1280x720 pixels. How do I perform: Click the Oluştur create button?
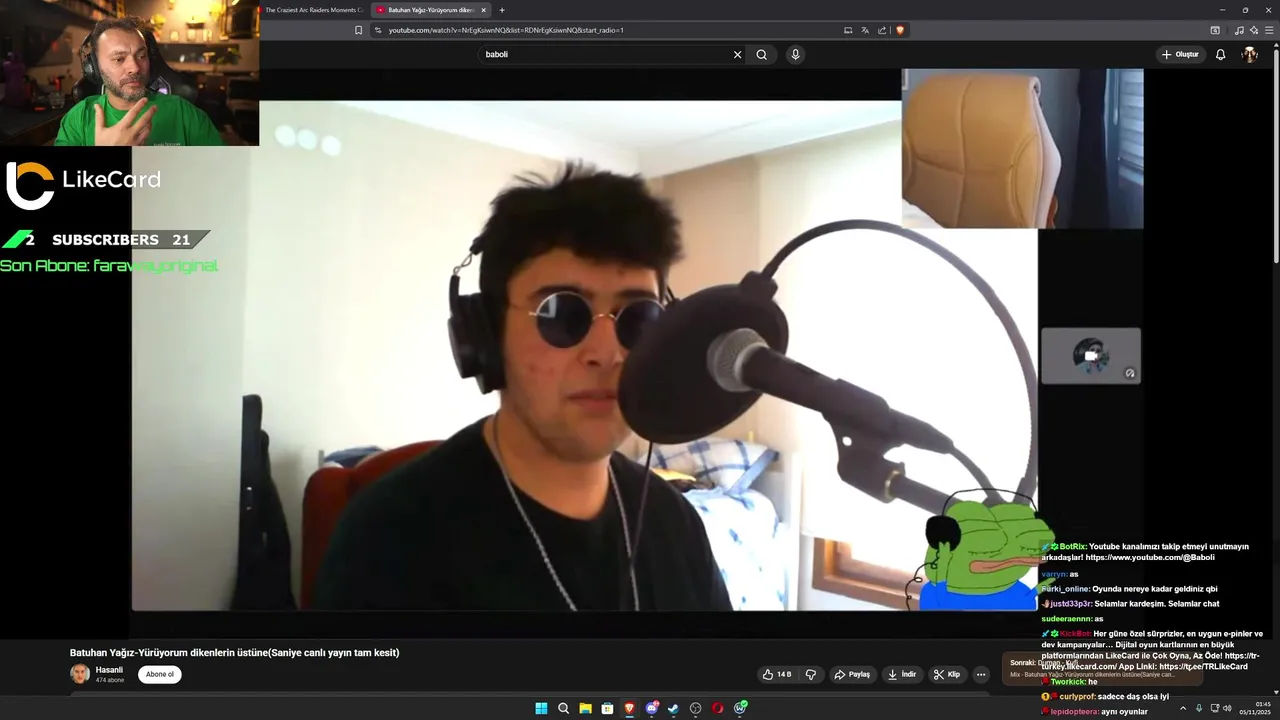(x=1181, y=55)
